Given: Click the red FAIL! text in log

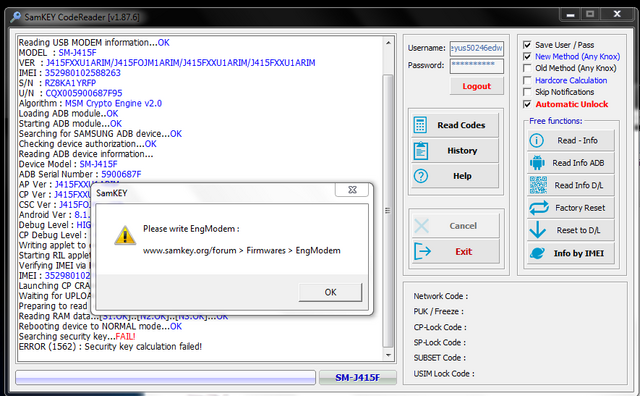Looking at the screenshot, I should (125, 336).
